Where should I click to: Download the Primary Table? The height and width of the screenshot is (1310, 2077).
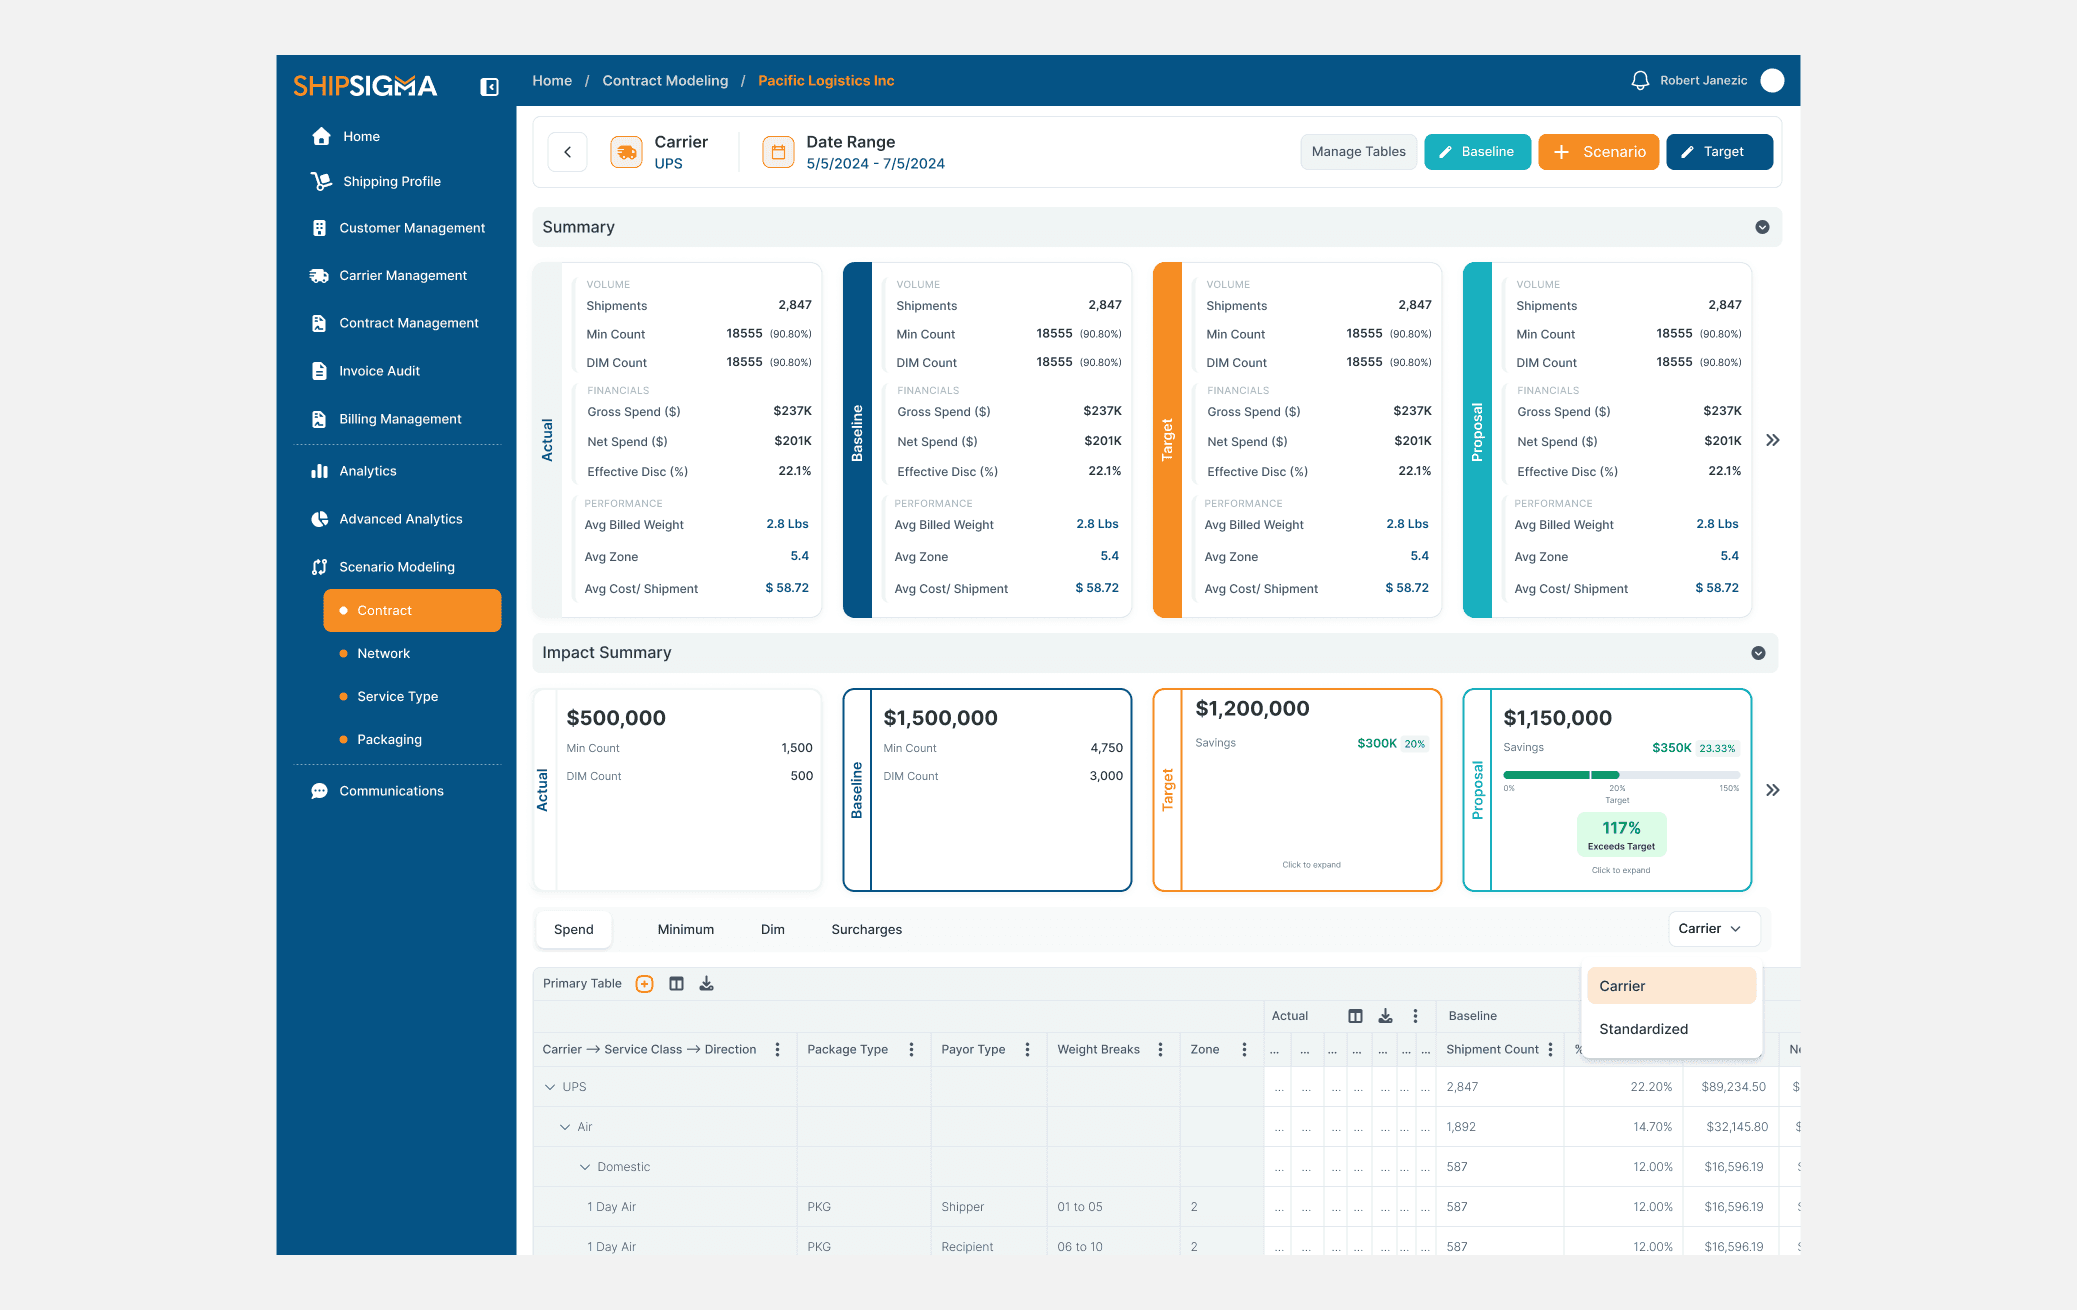(x=706, y=984)
